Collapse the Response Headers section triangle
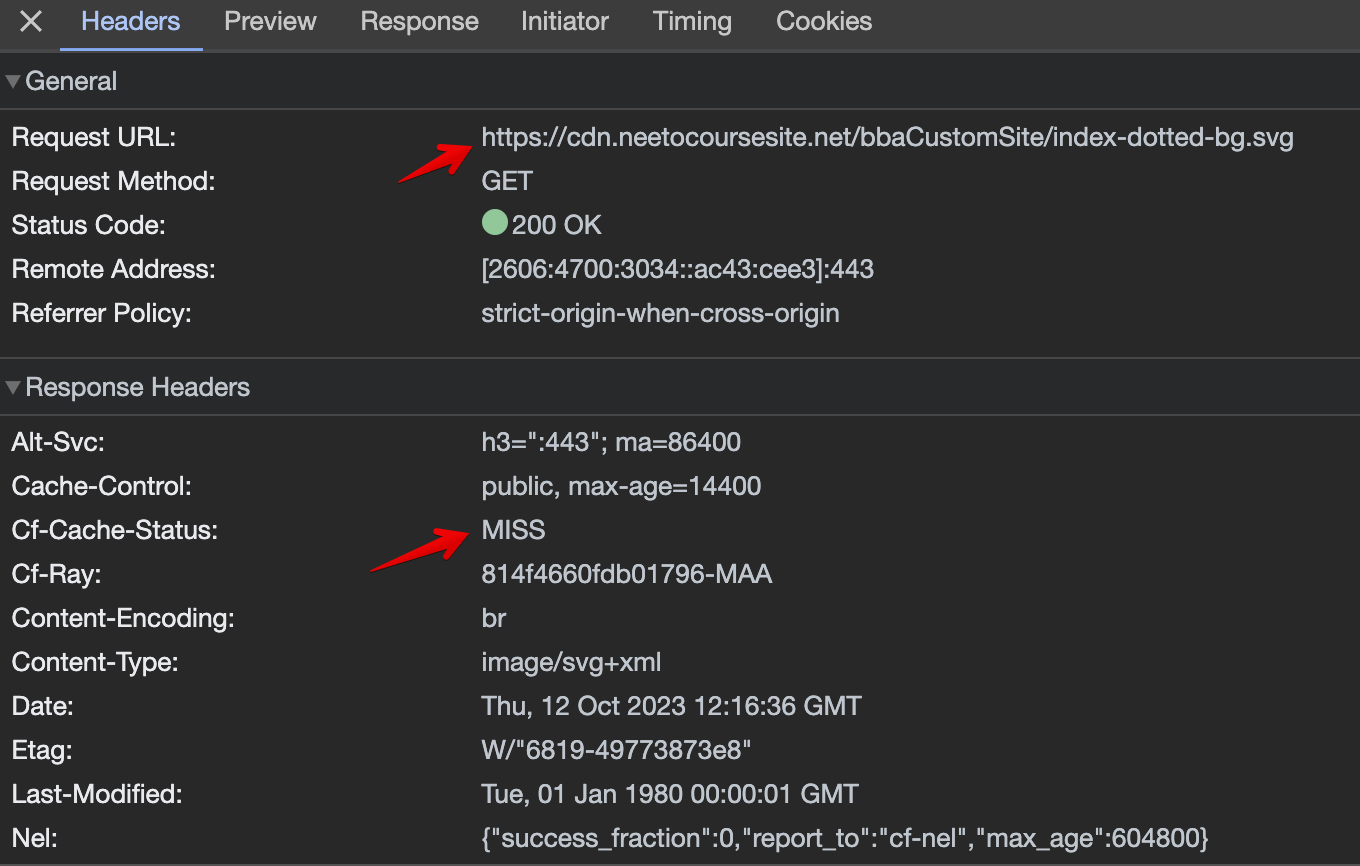Image resolution: width=1360 pixels, height=866 pixels. (12, 387)
